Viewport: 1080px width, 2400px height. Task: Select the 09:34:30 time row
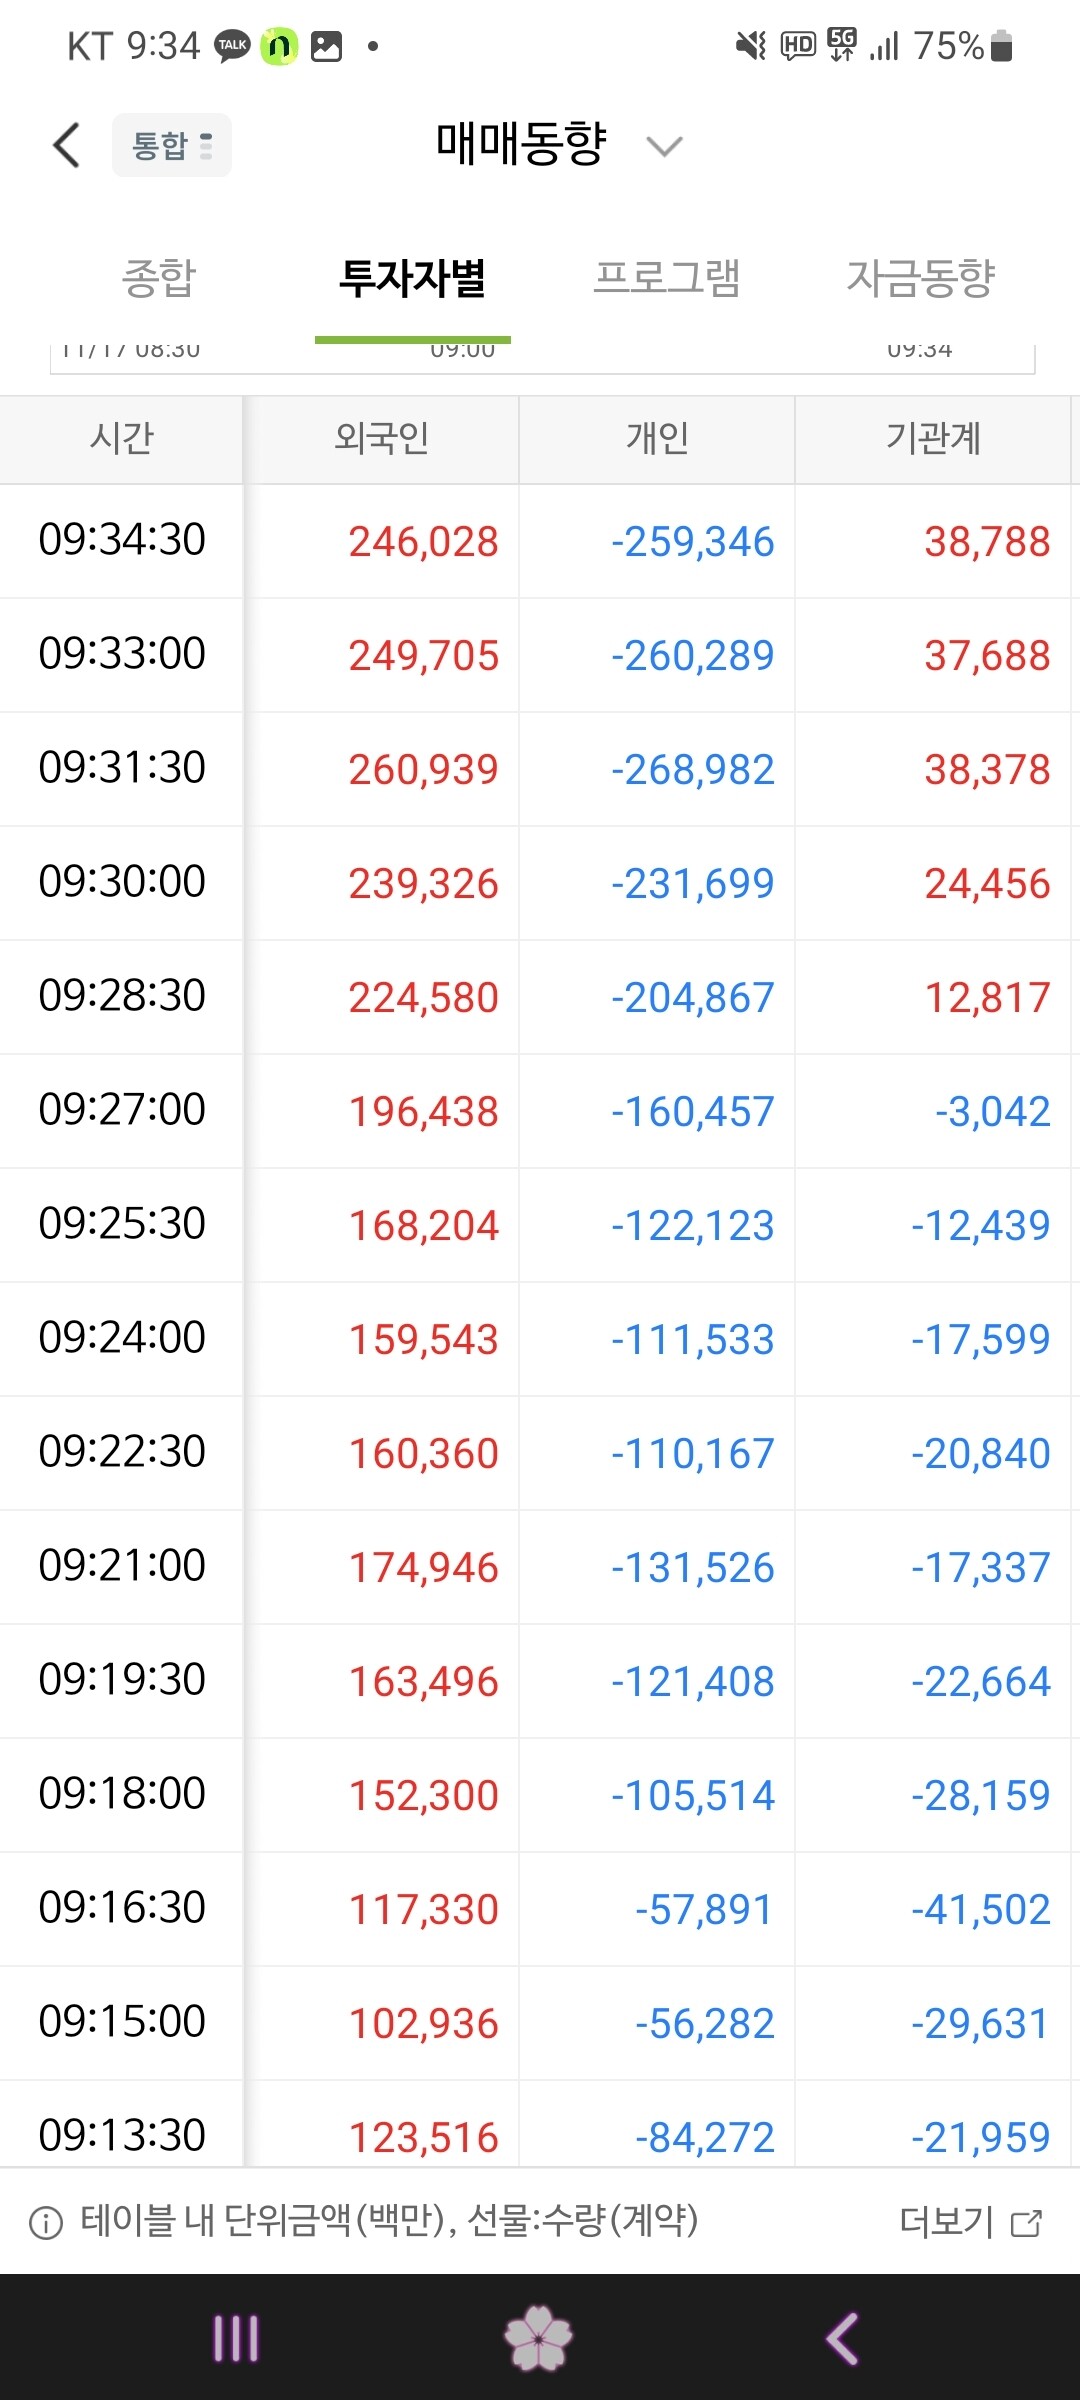[122, 540]
